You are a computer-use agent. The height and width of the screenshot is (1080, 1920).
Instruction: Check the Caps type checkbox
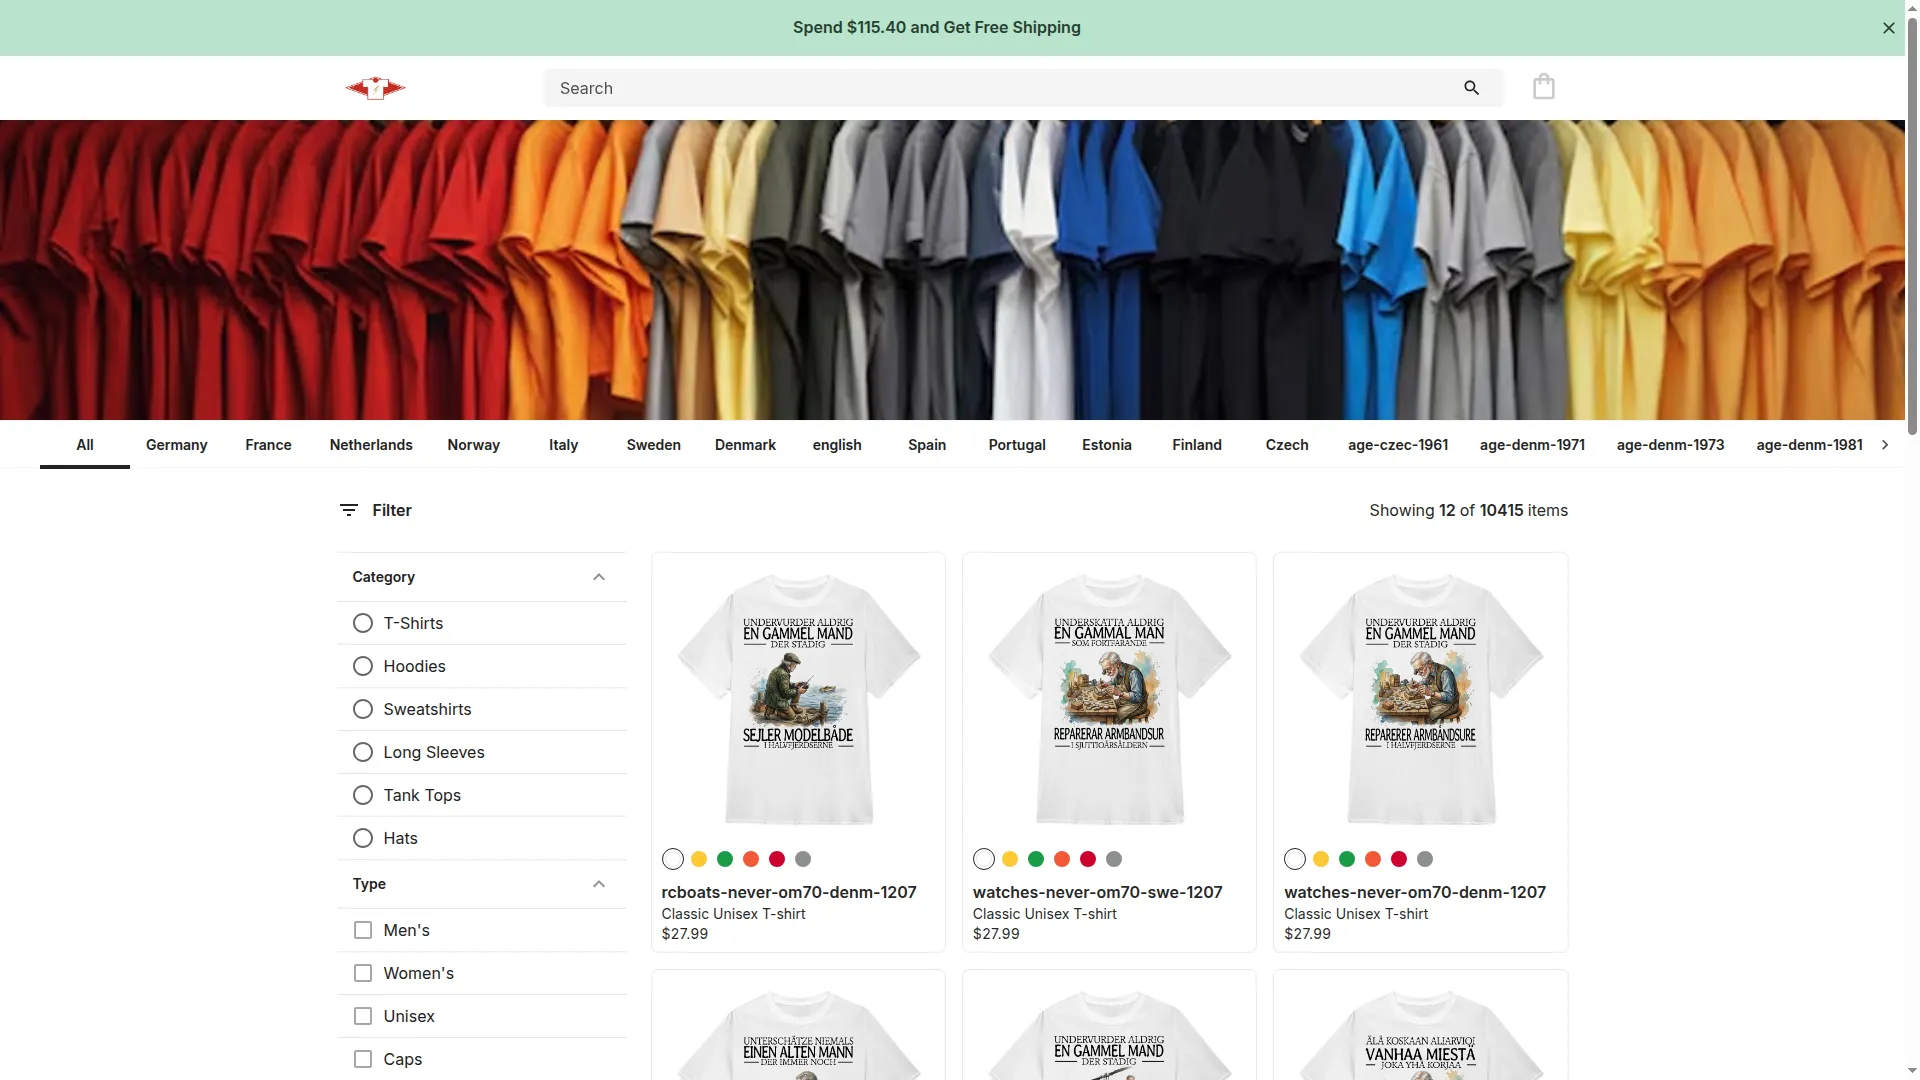click(363, 1060)
